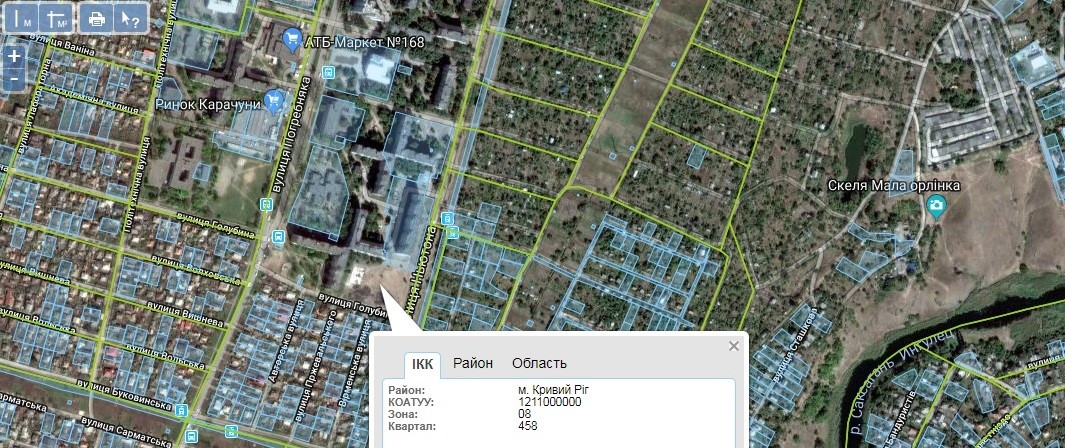Switch to the Район tab

(x=472, y=363)
